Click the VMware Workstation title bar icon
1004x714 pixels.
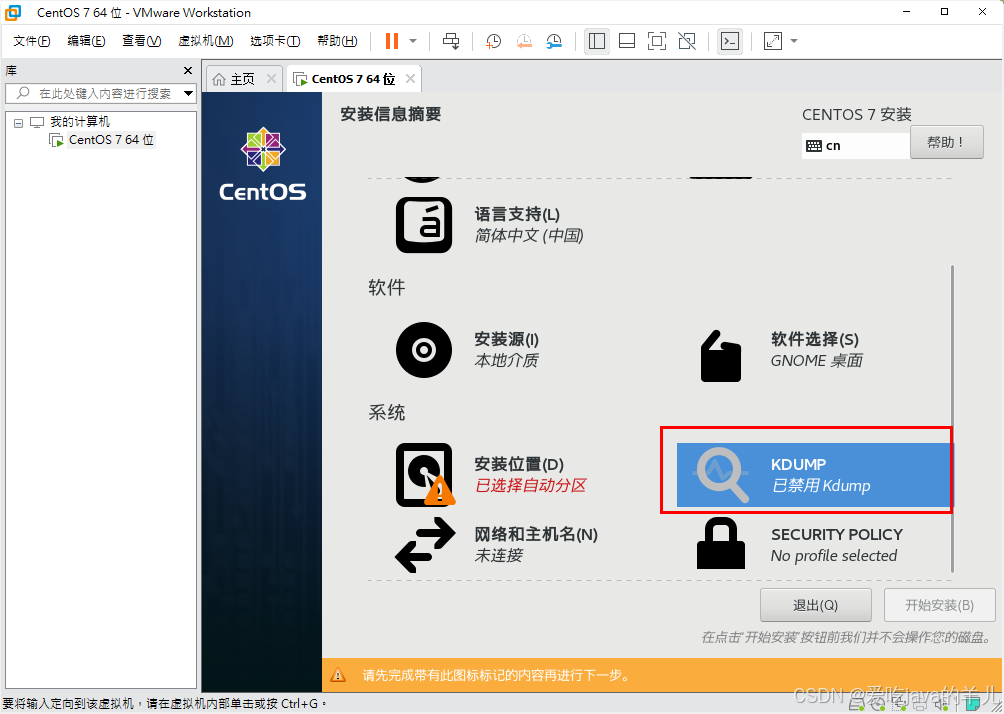point(13,12)
